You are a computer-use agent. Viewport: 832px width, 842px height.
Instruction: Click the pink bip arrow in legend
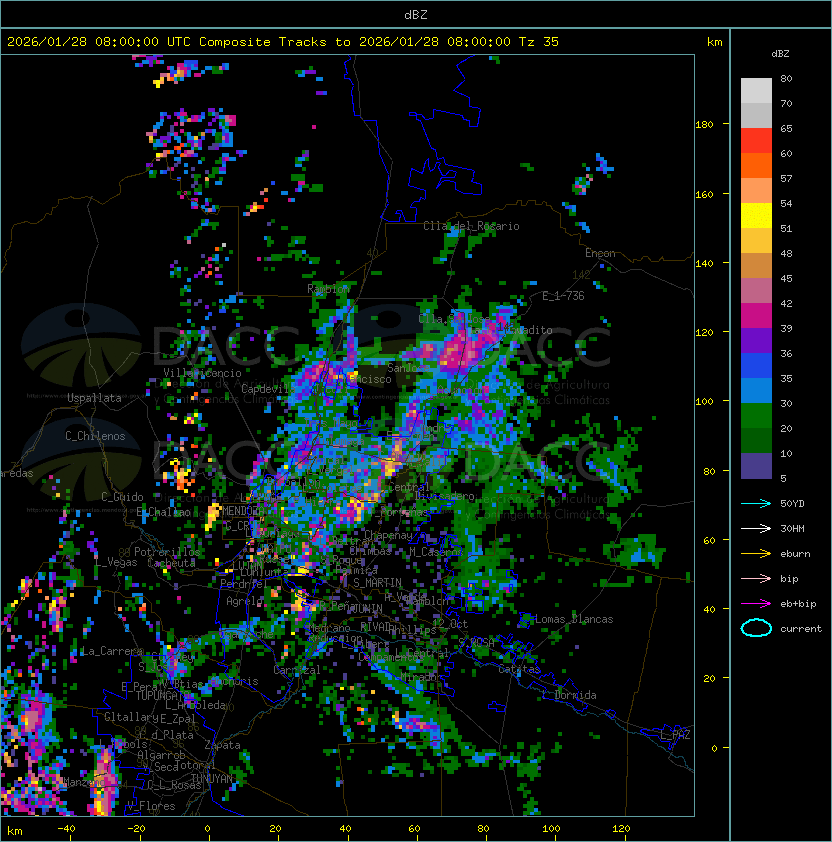756,578
